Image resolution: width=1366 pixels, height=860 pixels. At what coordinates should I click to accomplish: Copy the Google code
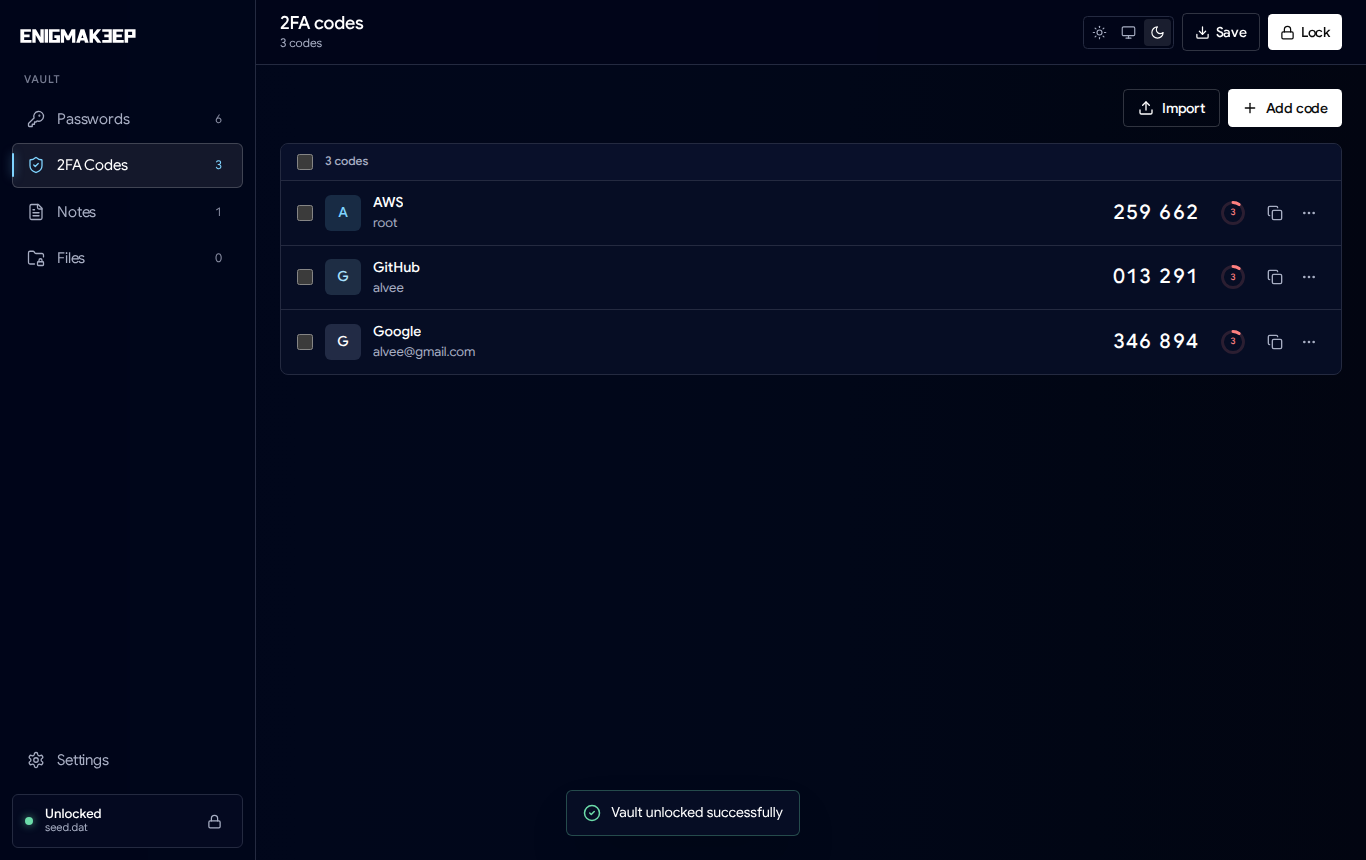1275,342
